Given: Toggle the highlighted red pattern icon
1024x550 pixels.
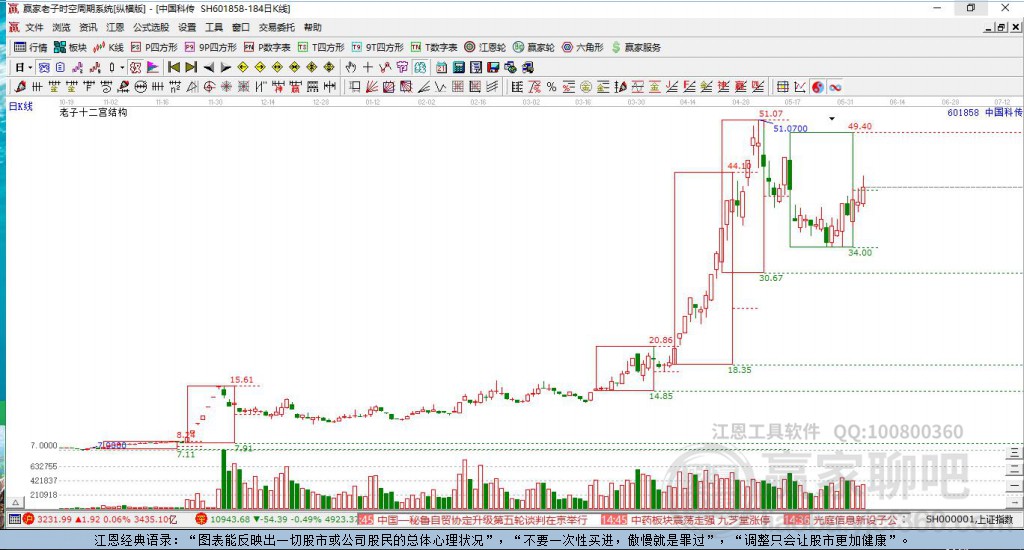Looking at the screenshot, I should [x=135, y=67].
